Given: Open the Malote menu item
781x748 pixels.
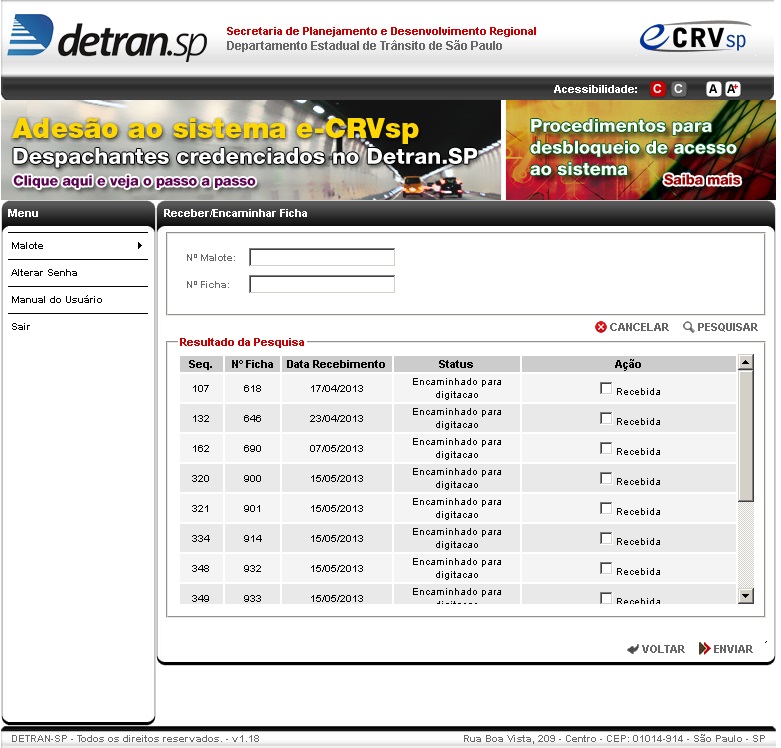Looking at the screenshot, I should coord(78,246).
